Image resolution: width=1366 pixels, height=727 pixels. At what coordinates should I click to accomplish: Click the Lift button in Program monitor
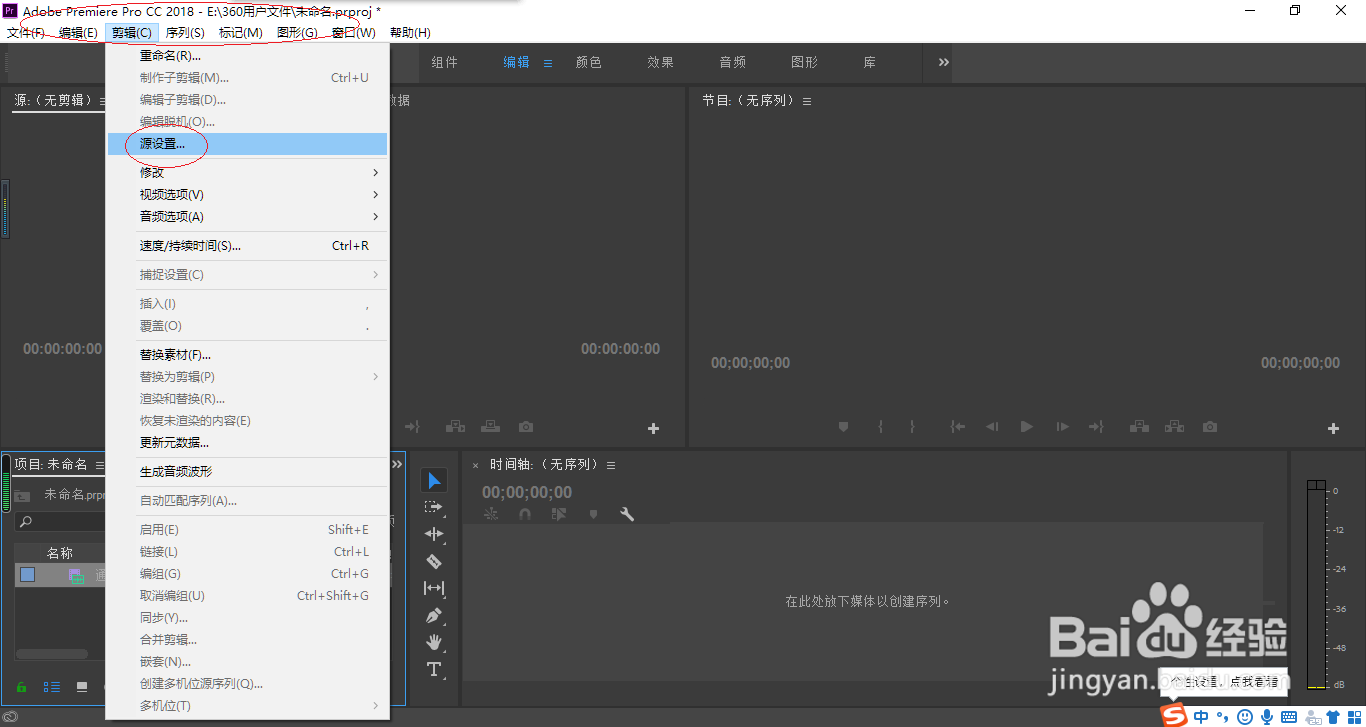click(1139, 427)
